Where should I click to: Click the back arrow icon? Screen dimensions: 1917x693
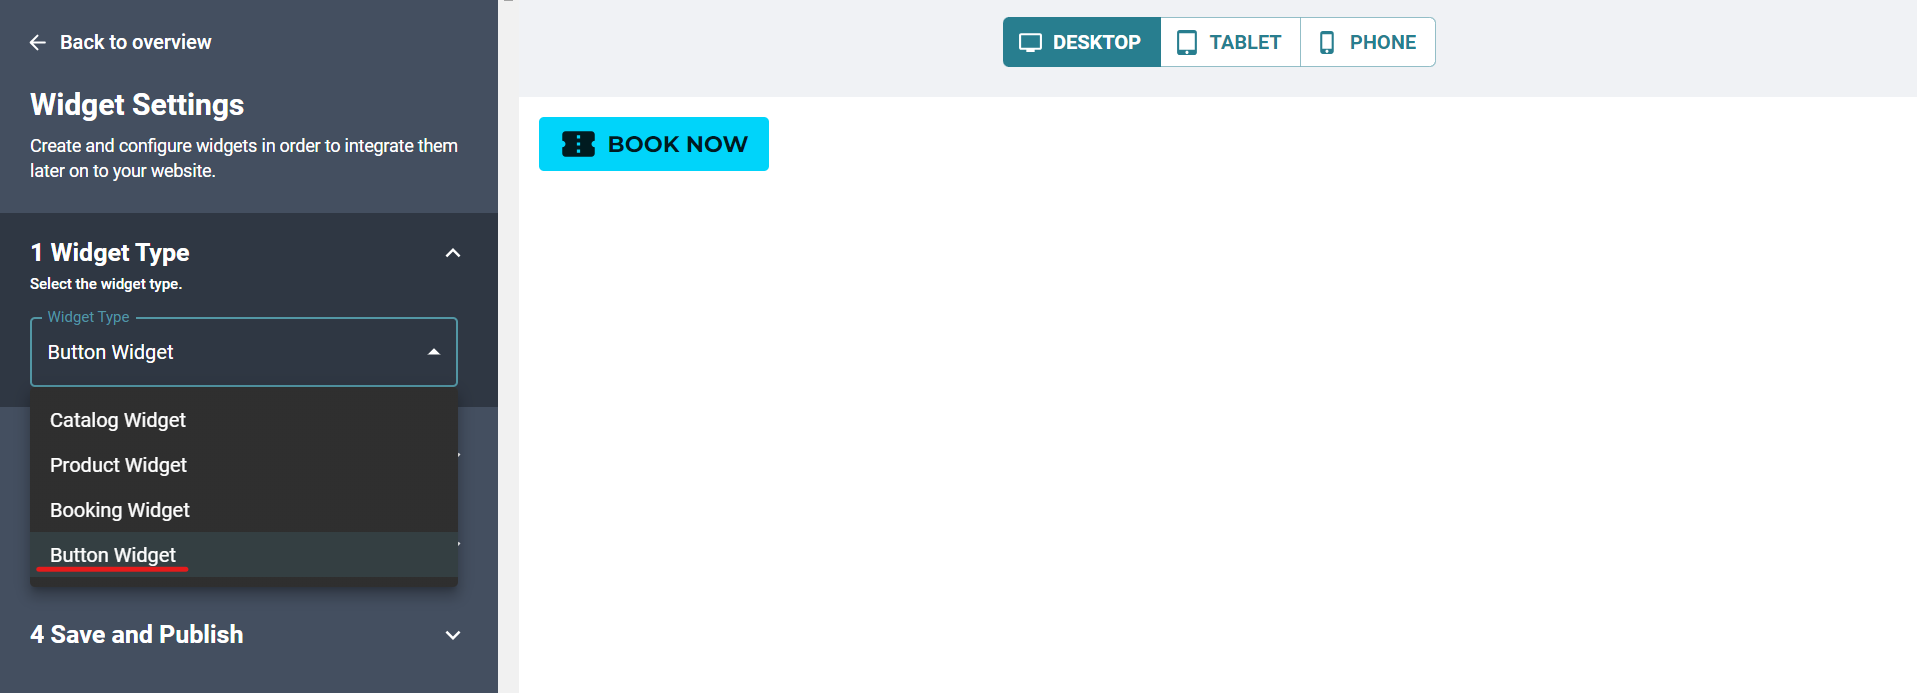coord(38,42)
